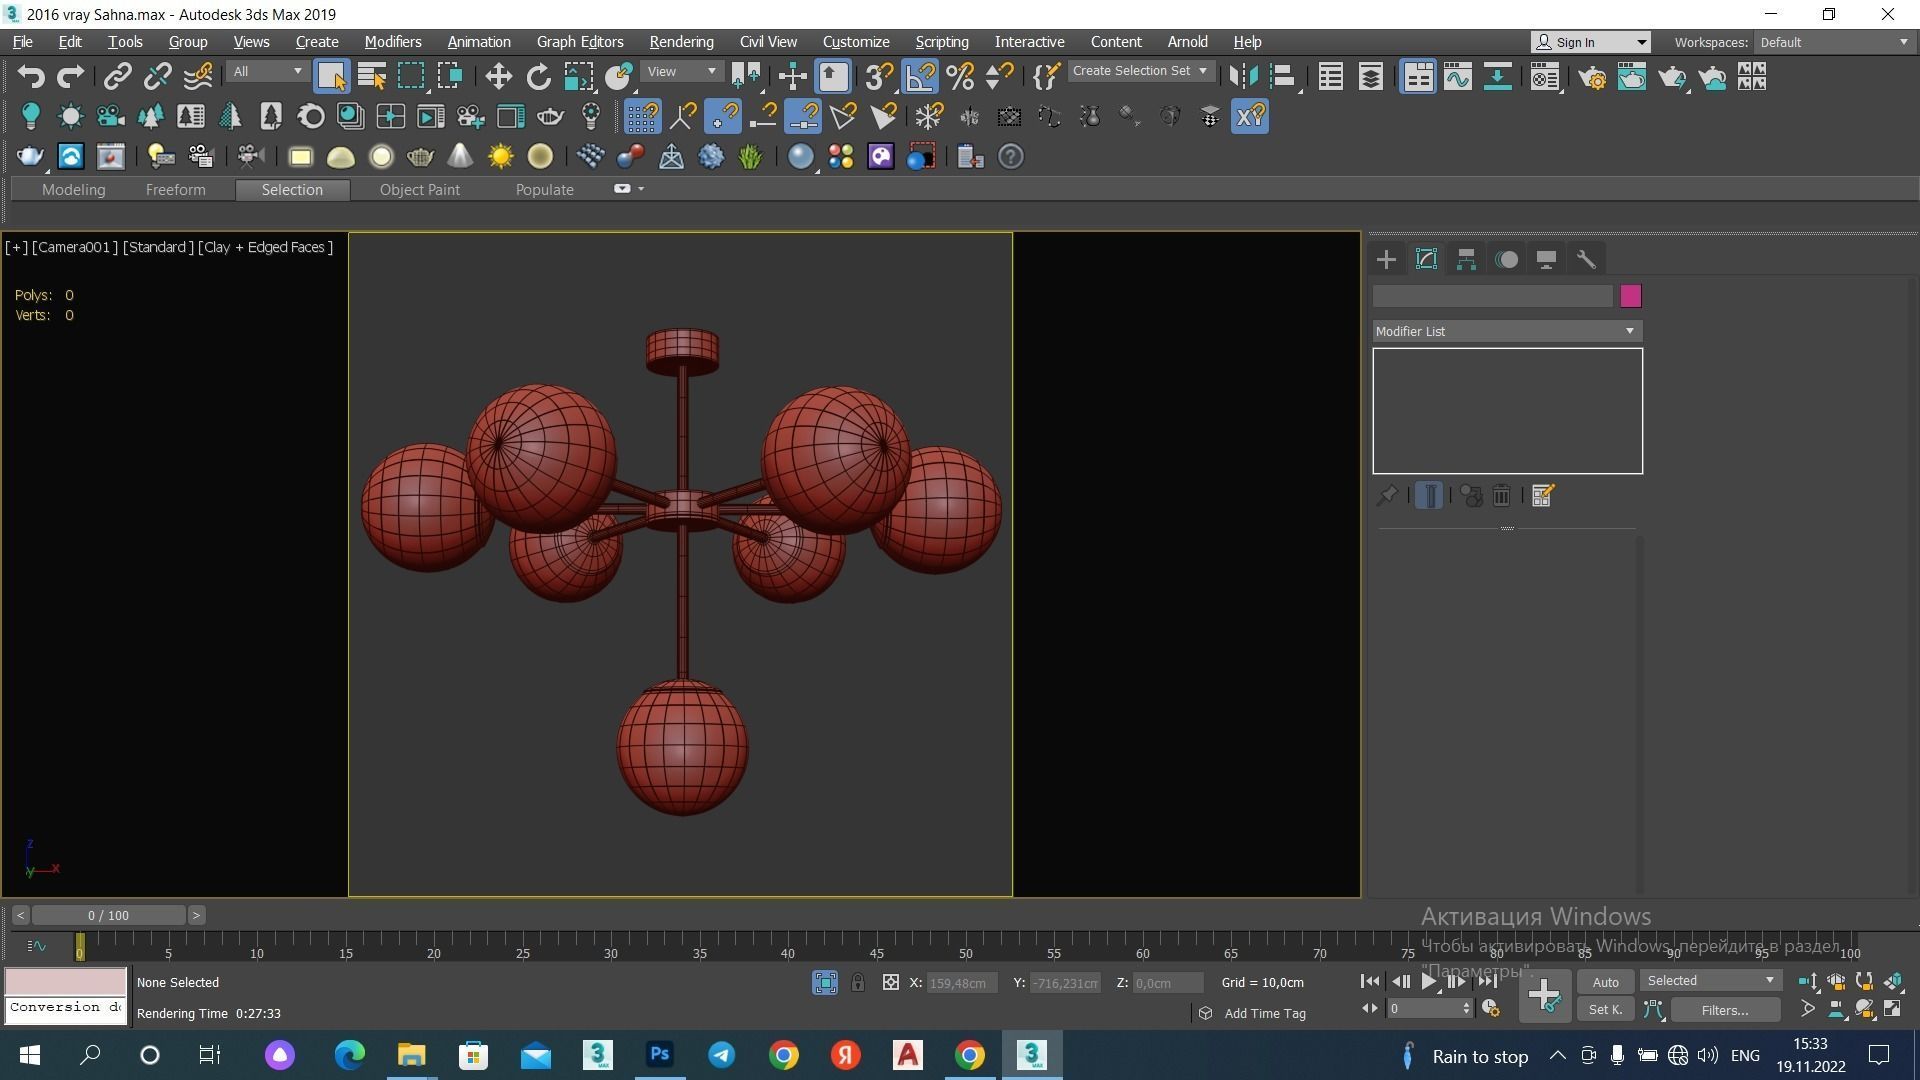Click the grass plant icon

pyautogui.click(x=750, y=157)
